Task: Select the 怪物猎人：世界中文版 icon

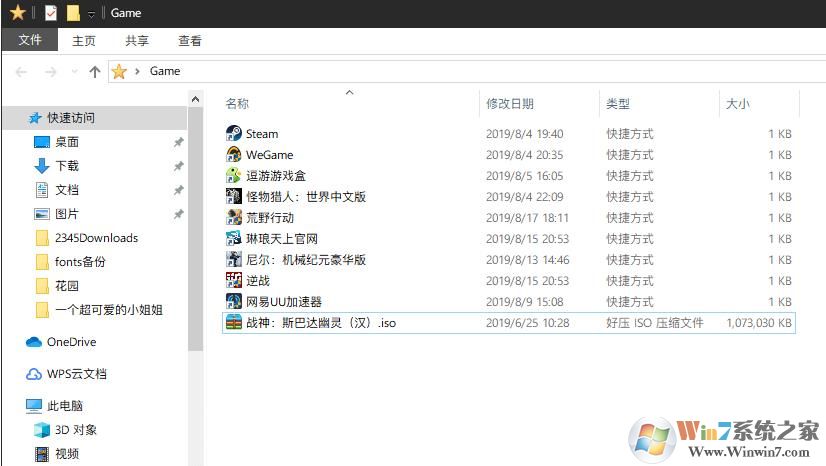Action: coord(233,196)
